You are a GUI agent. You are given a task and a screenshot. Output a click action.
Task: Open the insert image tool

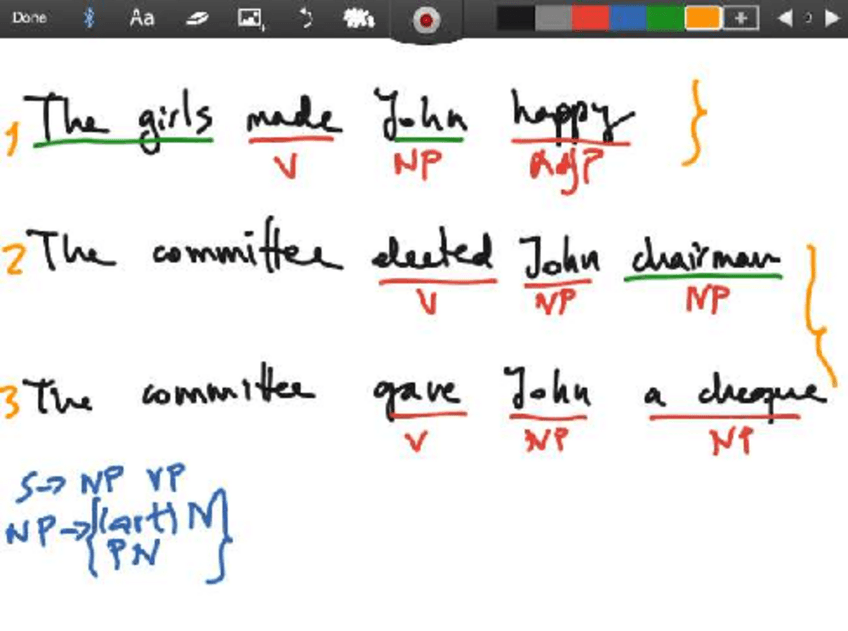click(x=251, y=18)
